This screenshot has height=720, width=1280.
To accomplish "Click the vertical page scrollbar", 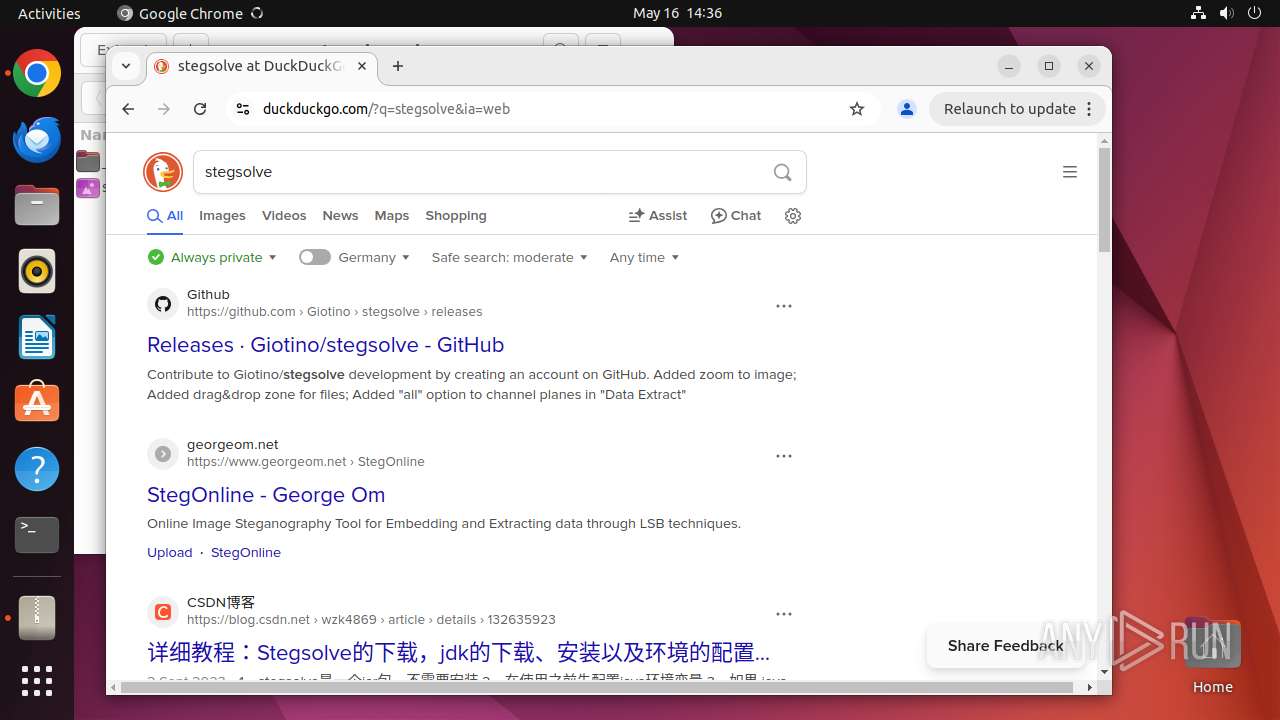I will pos(1104,200).
